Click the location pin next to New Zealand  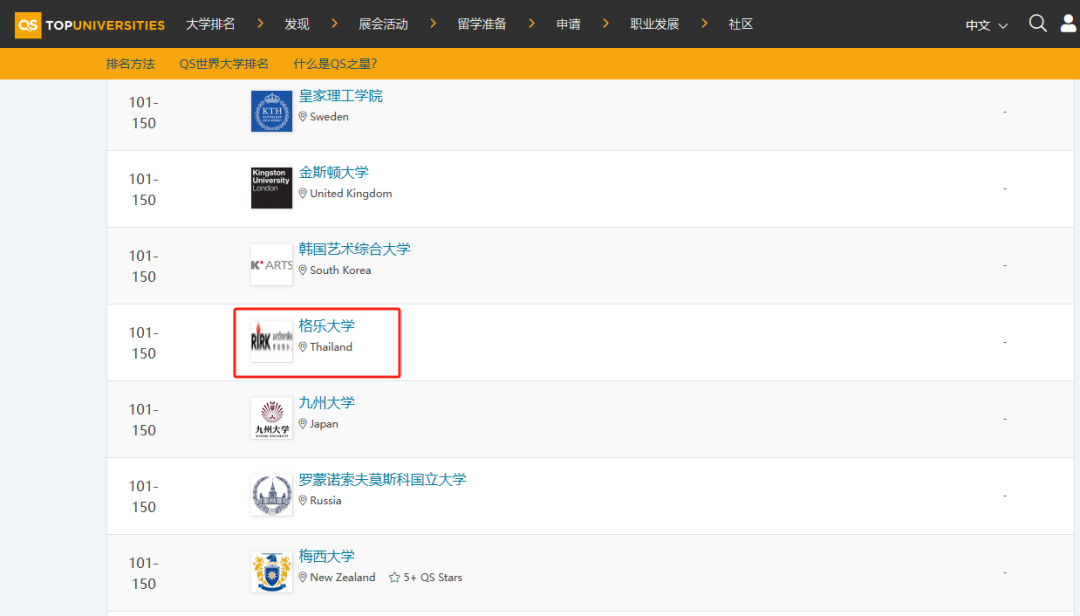[x=302, y=577]
